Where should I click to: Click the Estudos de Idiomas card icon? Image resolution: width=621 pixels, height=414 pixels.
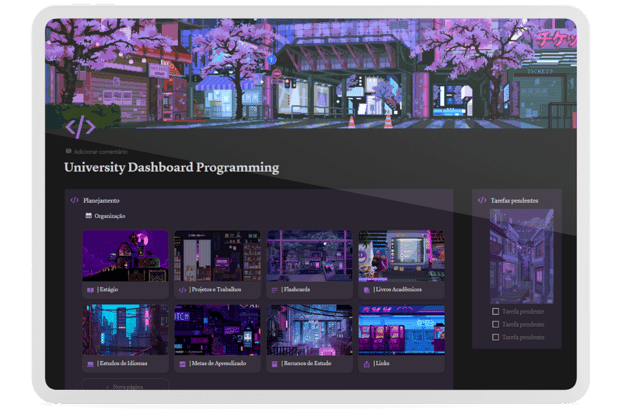90,364
